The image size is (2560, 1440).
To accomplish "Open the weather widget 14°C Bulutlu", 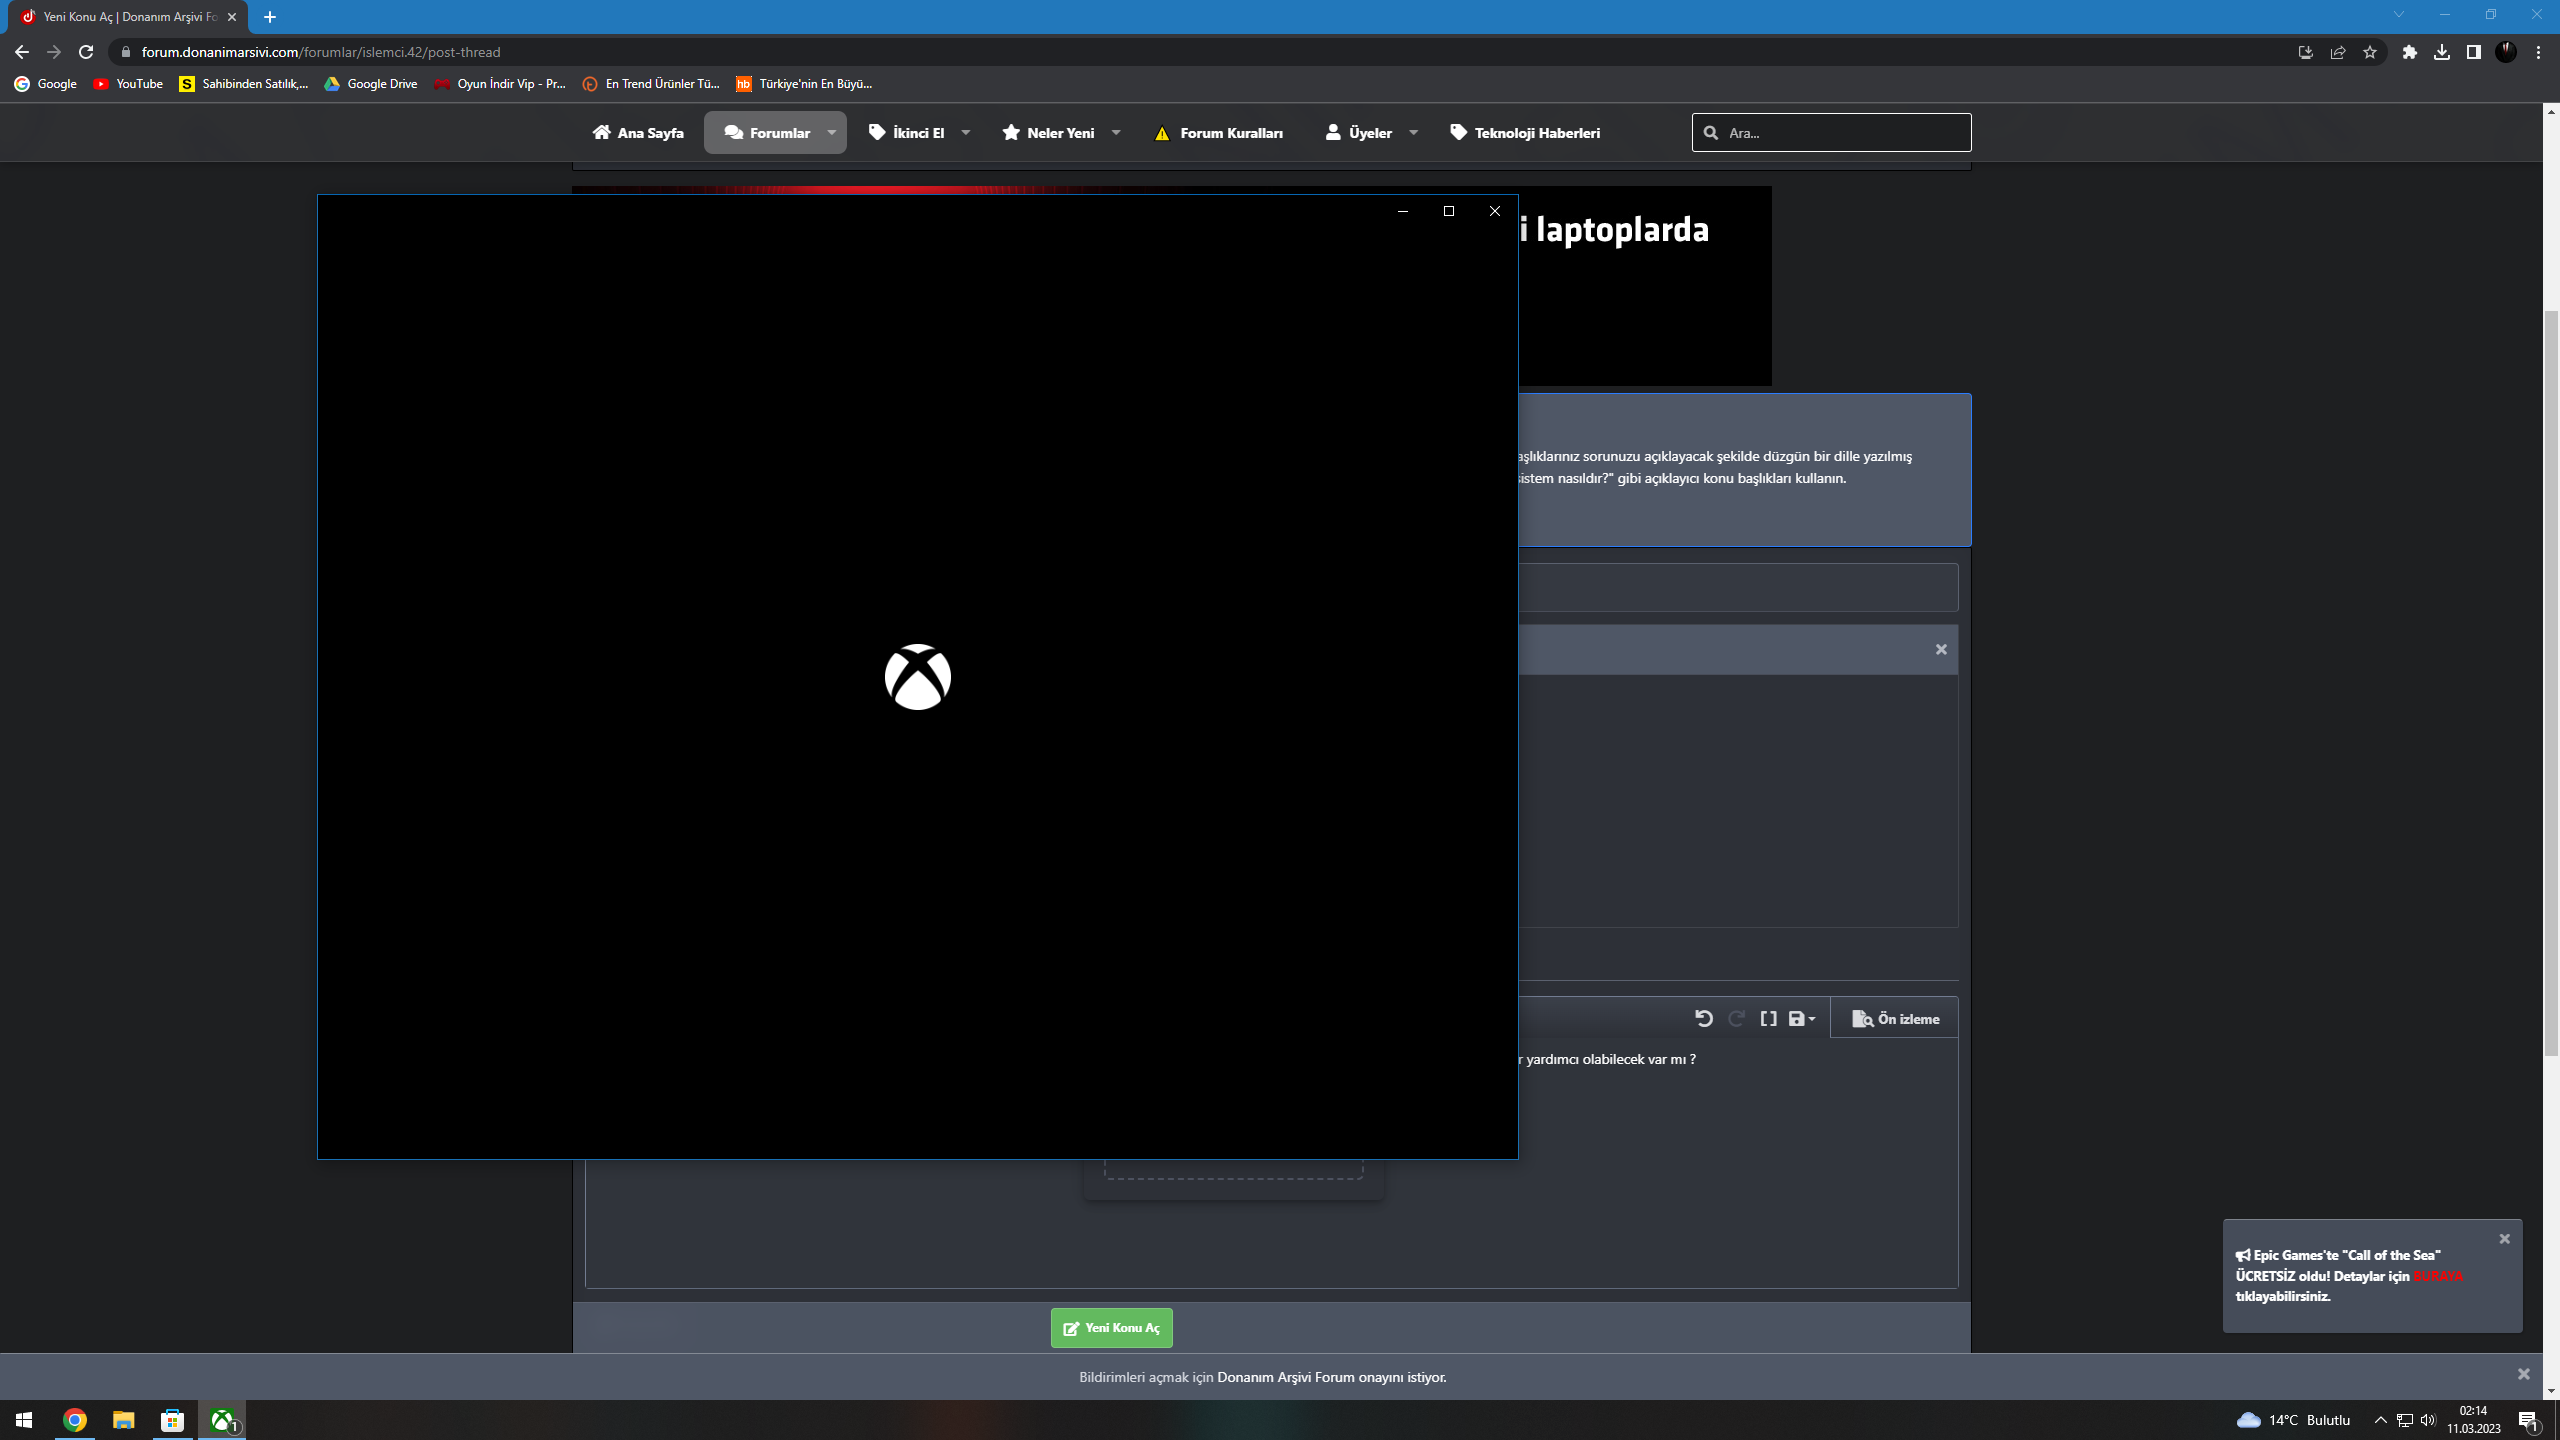I will [2294, 1420].
